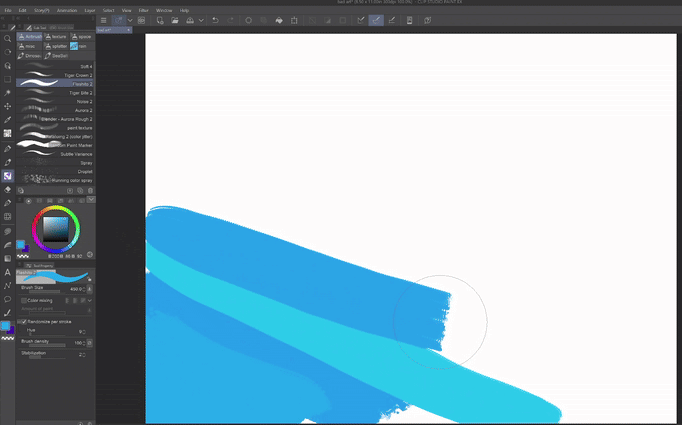The image size is (682, 425).
Task: Delete sub tool using trash icon
Action: [90, 190]
